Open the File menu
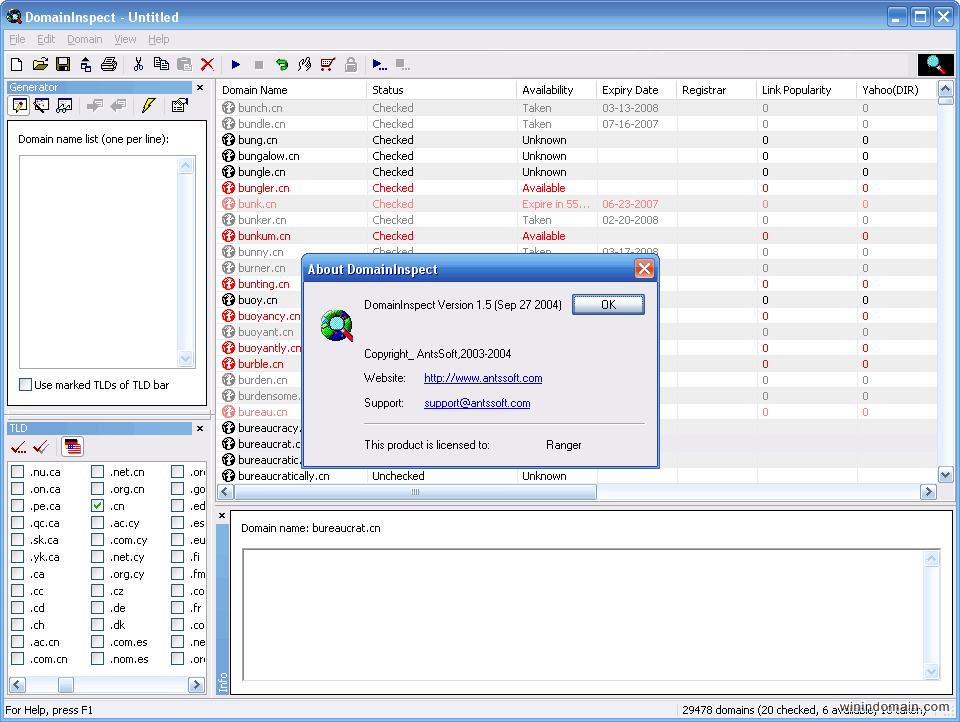The width and height of the screenshot is (960, 722). (x=17, y=39)
